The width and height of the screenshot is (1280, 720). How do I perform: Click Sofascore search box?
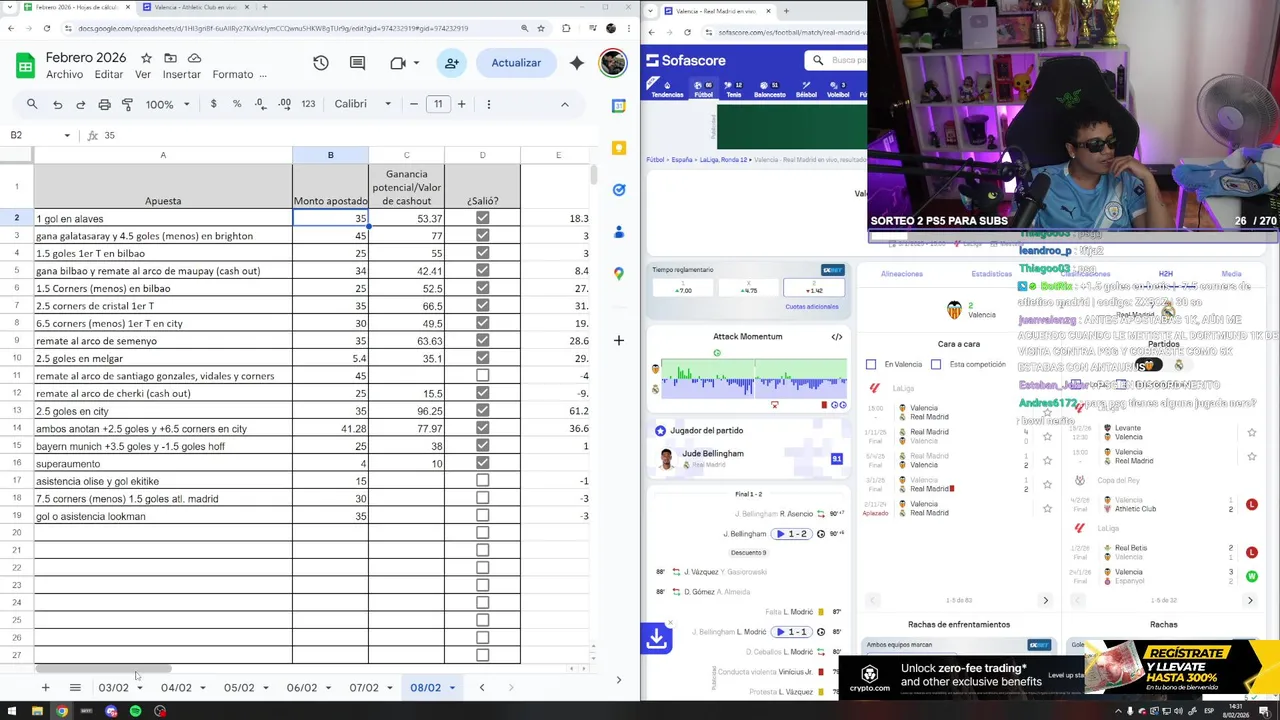coord(836,61)
